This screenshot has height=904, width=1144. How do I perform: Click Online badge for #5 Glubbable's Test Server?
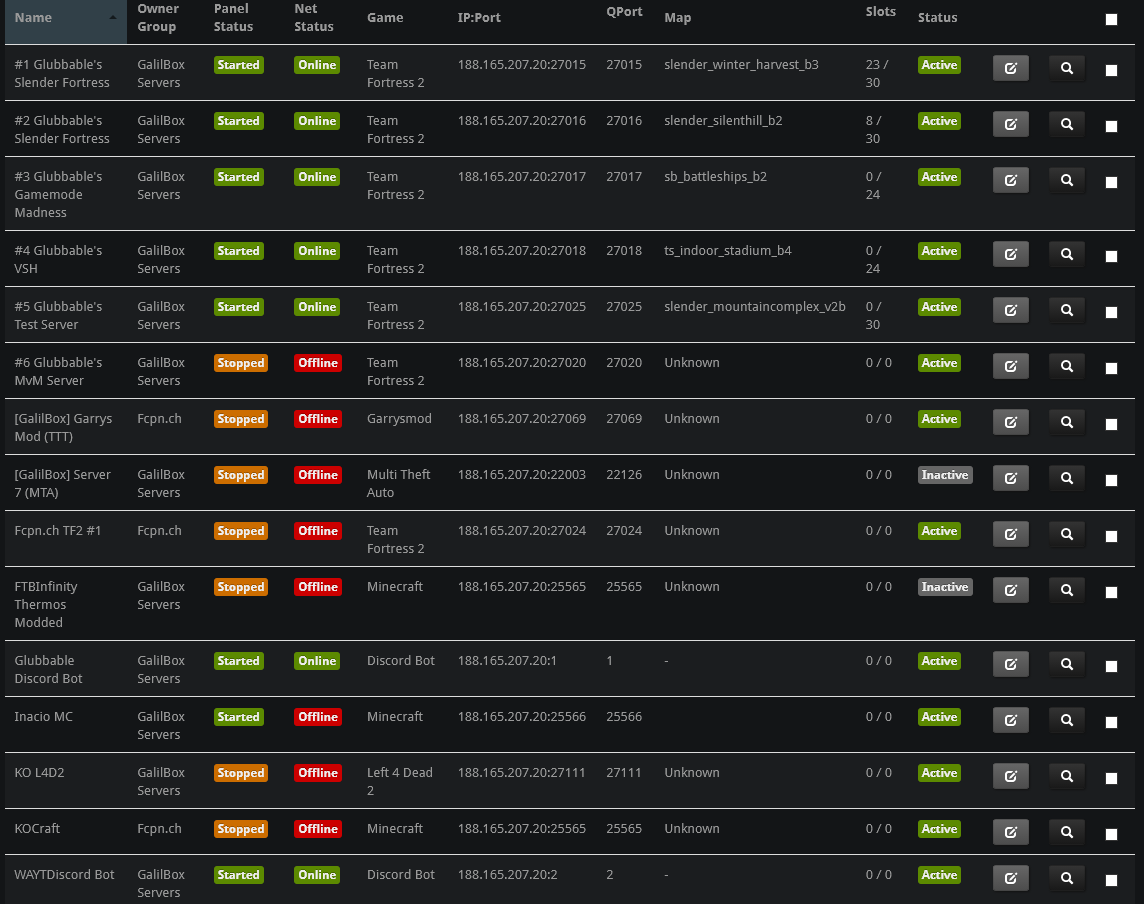coord(317,307)
